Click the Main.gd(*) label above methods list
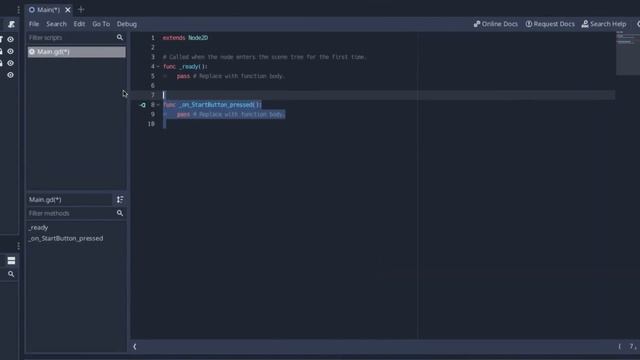 click(45, 200)
